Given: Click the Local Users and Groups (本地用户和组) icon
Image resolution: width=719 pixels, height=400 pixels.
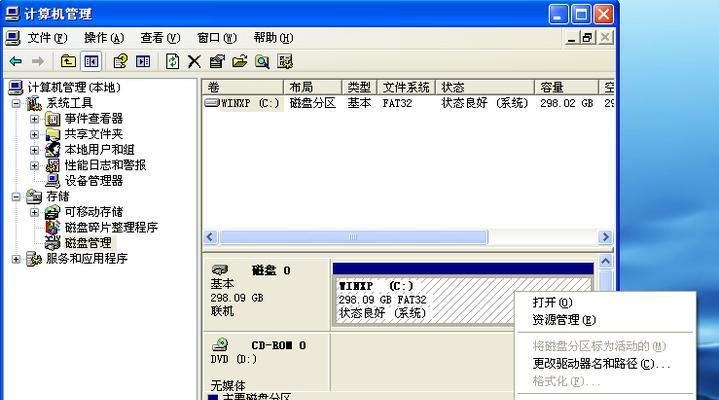Looking at the screenshot, I should pyautogui.click(x=53, y=150).
